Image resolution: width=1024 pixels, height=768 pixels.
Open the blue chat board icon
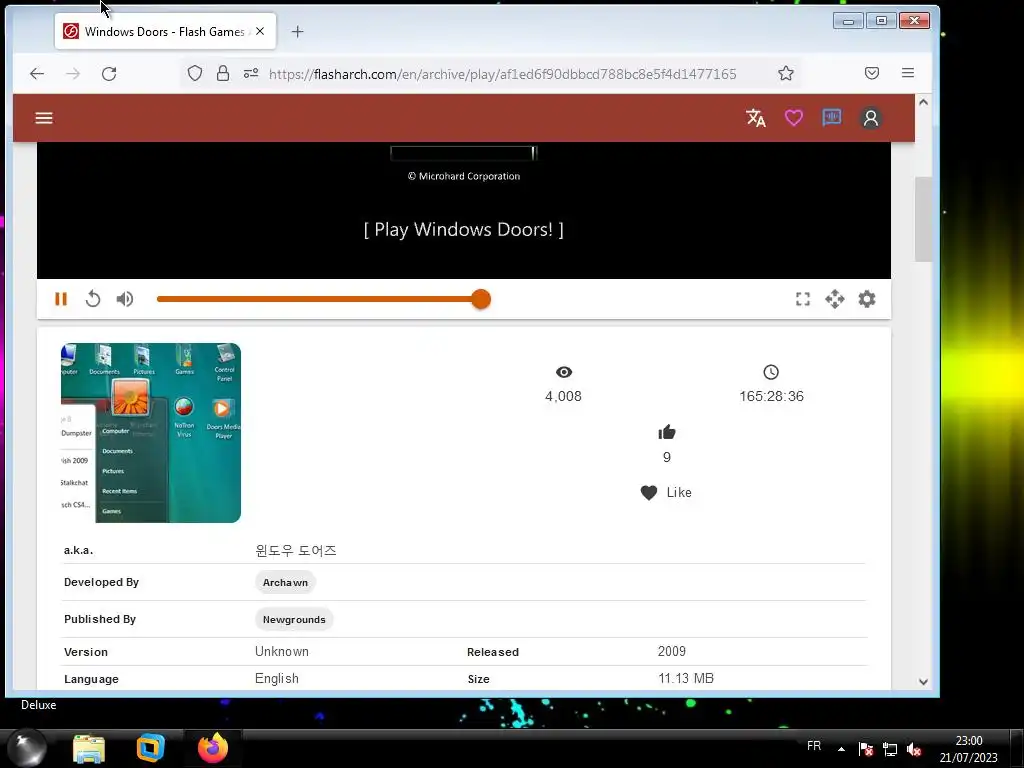coord(831,118)
